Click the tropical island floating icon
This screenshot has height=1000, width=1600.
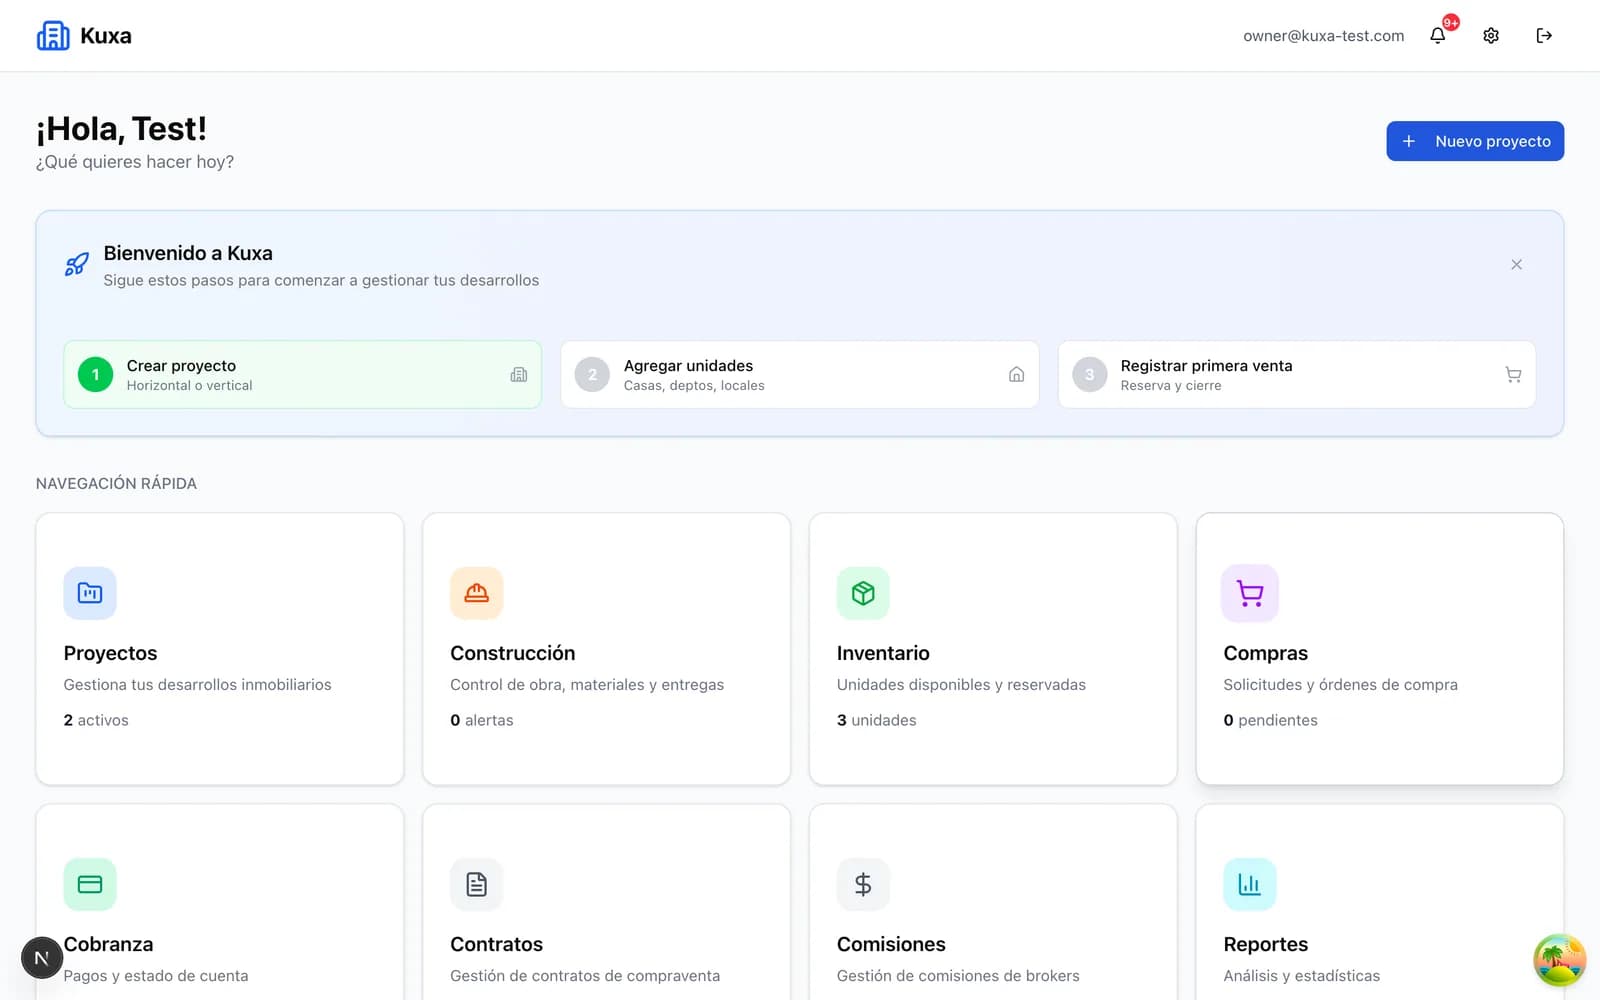1560,961
